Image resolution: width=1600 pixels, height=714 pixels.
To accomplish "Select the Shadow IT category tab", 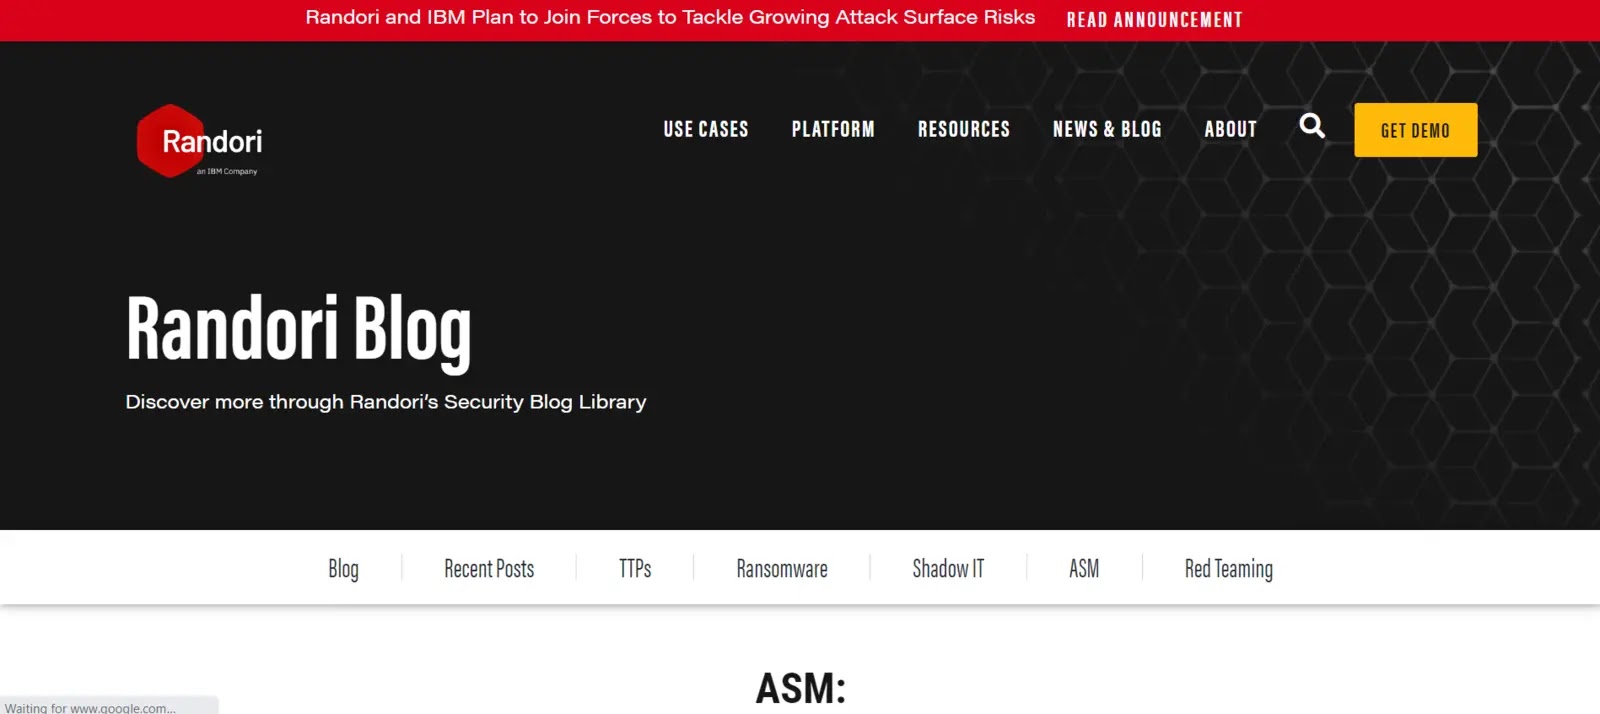I will [x=948, y=569].
